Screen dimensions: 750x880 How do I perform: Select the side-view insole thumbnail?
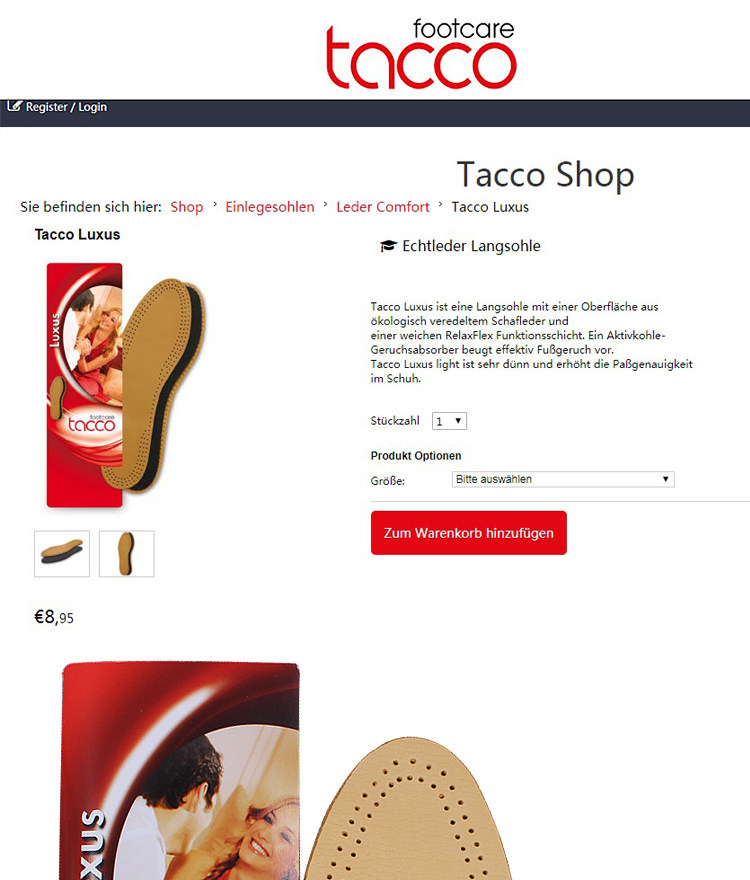click(62, 554)
